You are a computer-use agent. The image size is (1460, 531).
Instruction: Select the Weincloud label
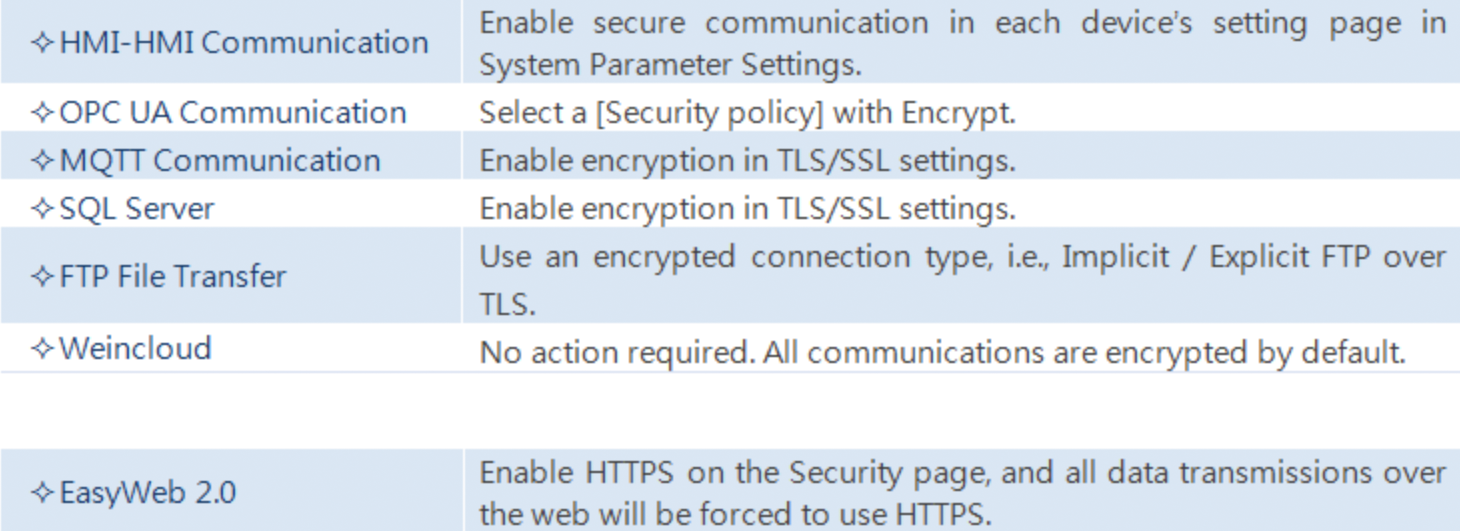(135, 349)
